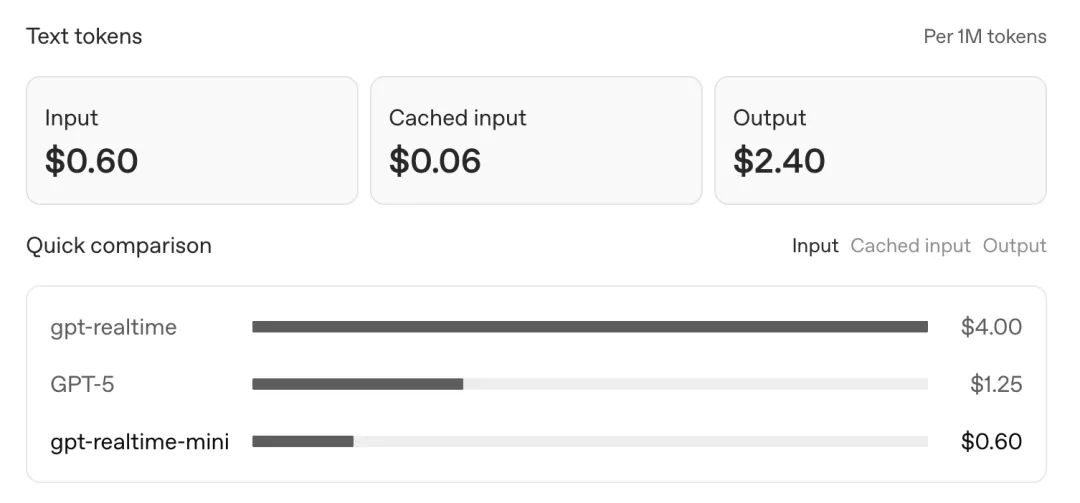Select the gpt-realtime-mini model name
The image size is (1080, 503).
pos(139,442)
